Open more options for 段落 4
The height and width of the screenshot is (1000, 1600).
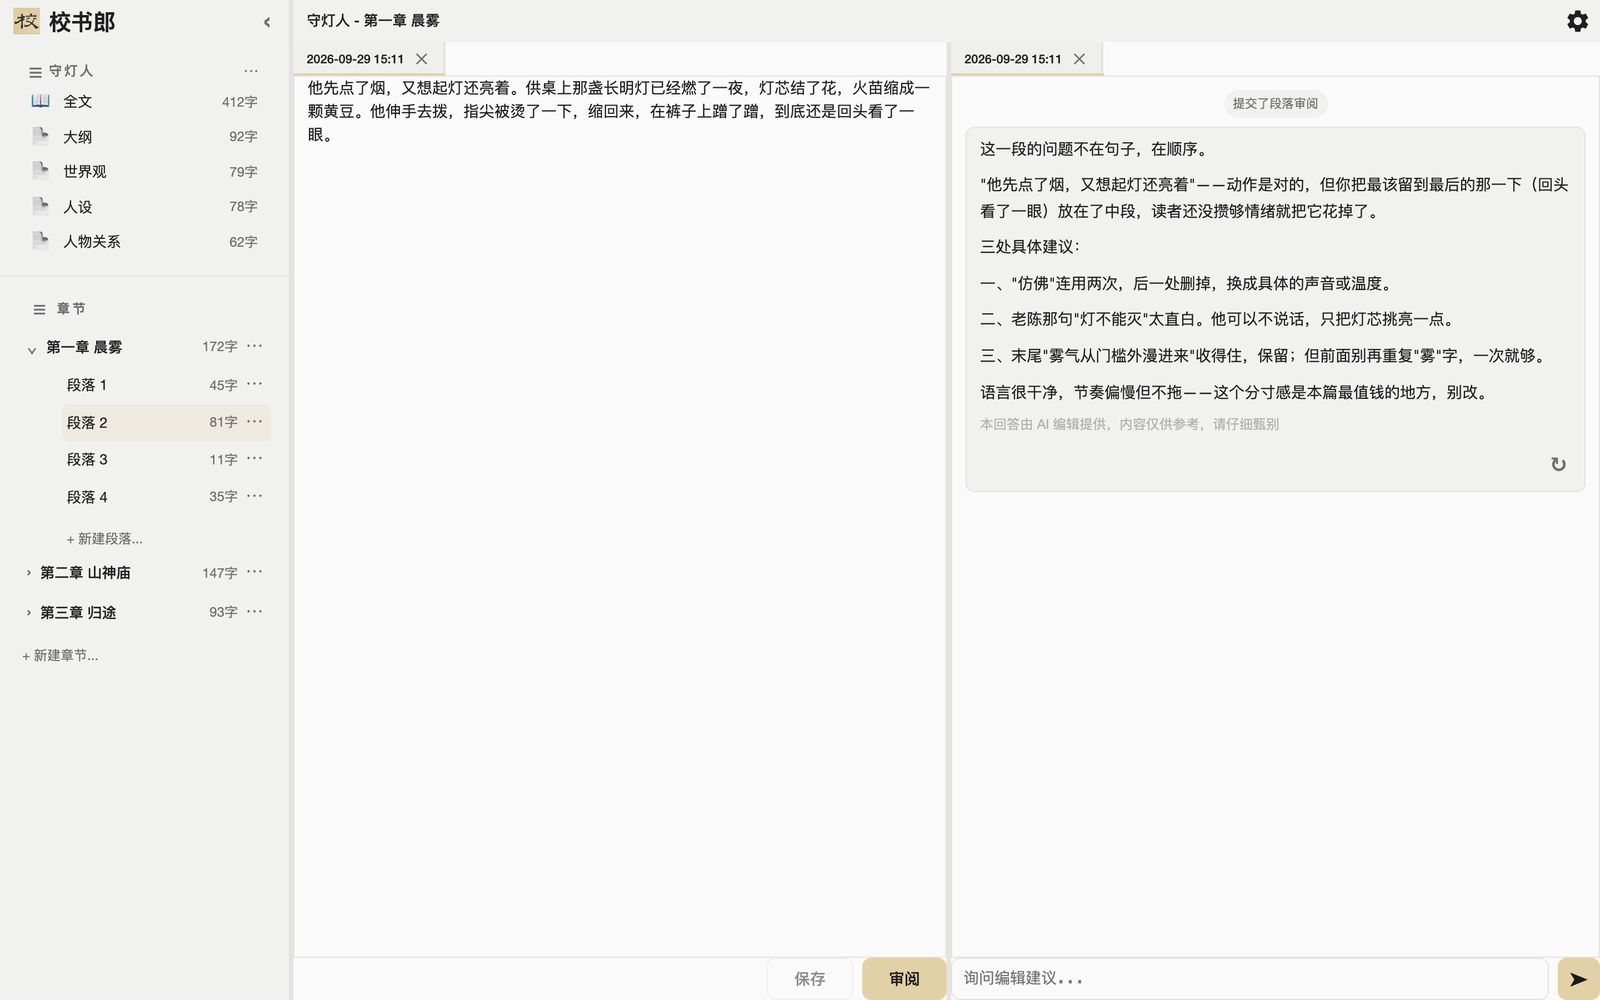(x=255, y=496)
